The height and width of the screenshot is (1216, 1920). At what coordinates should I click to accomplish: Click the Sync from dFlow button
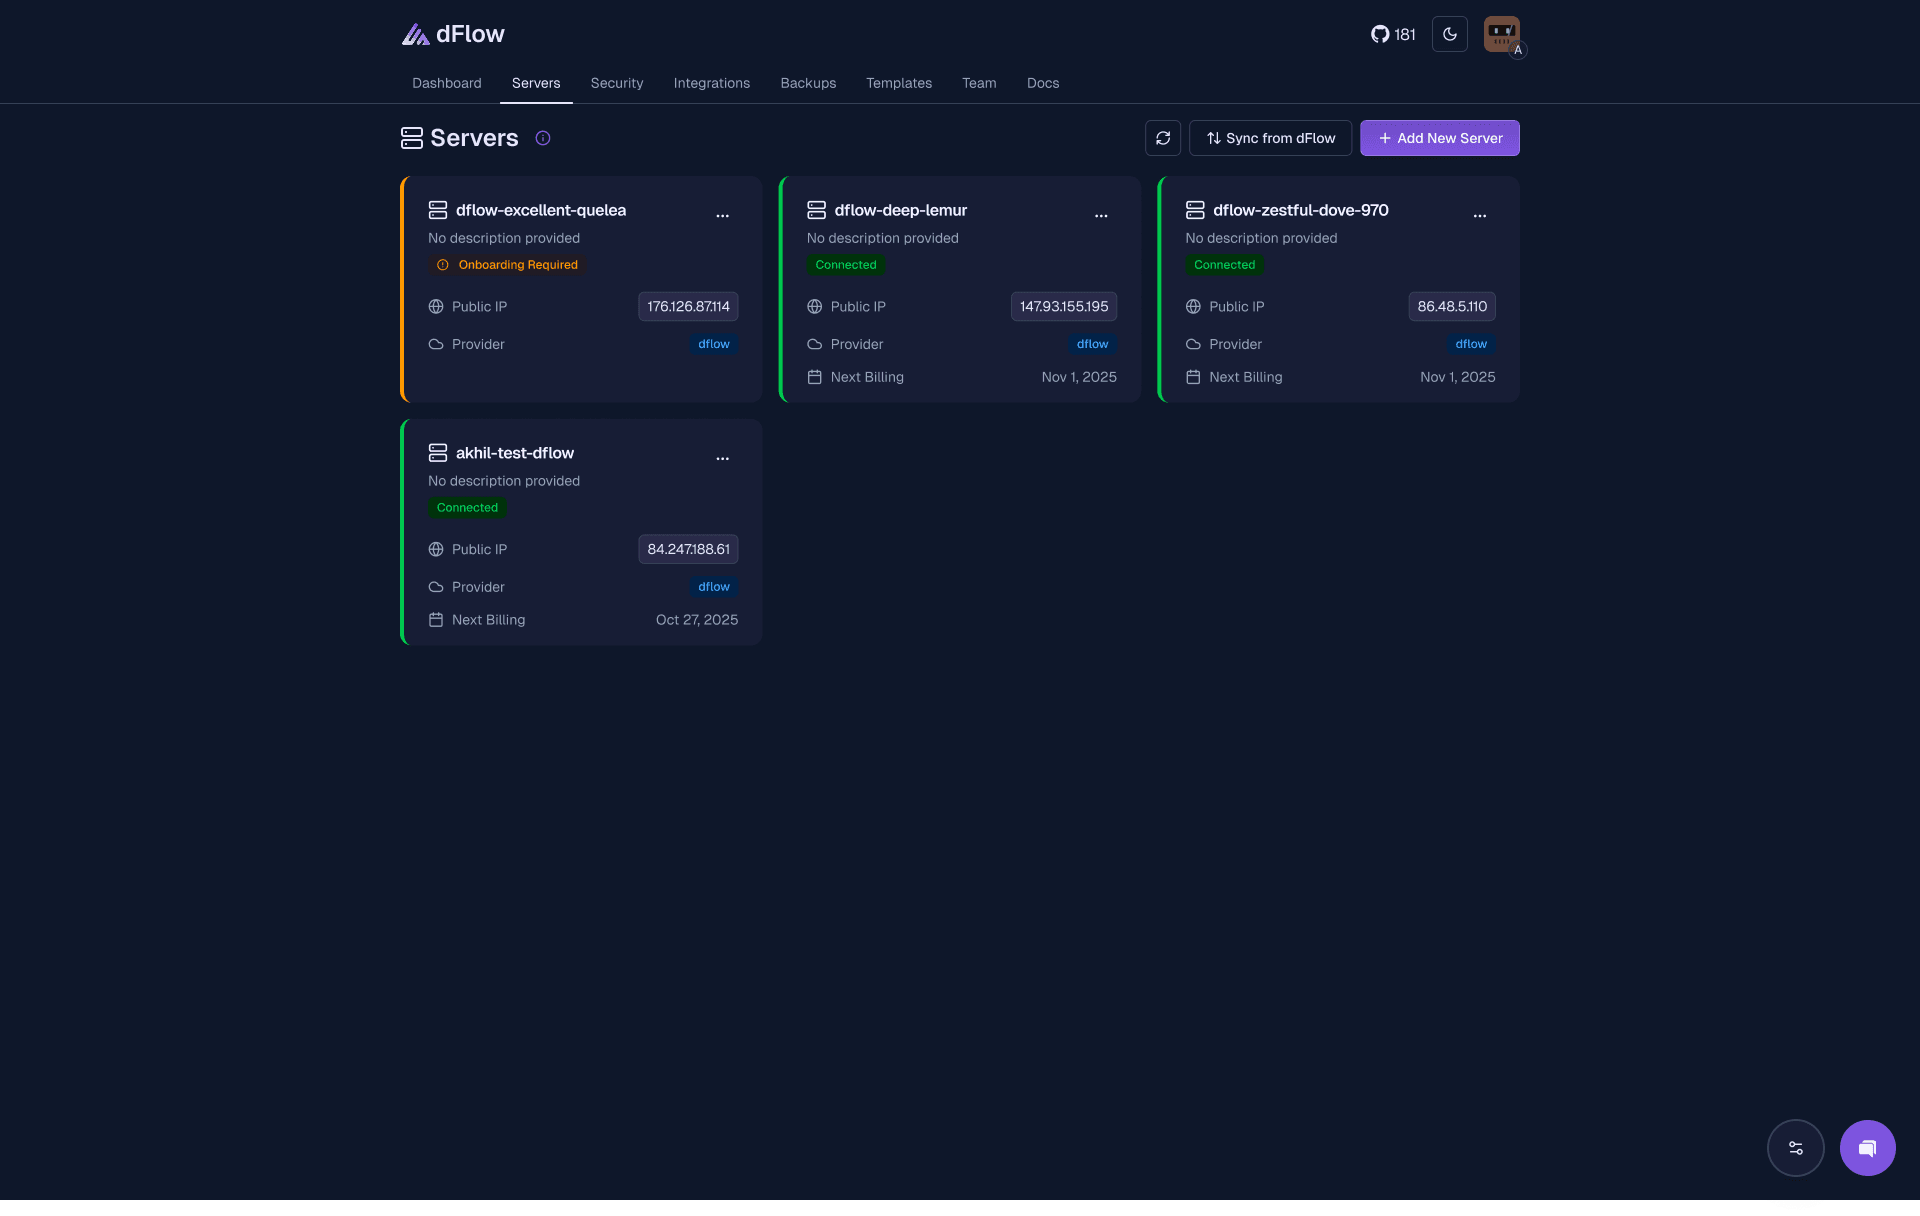[1270, 138]
